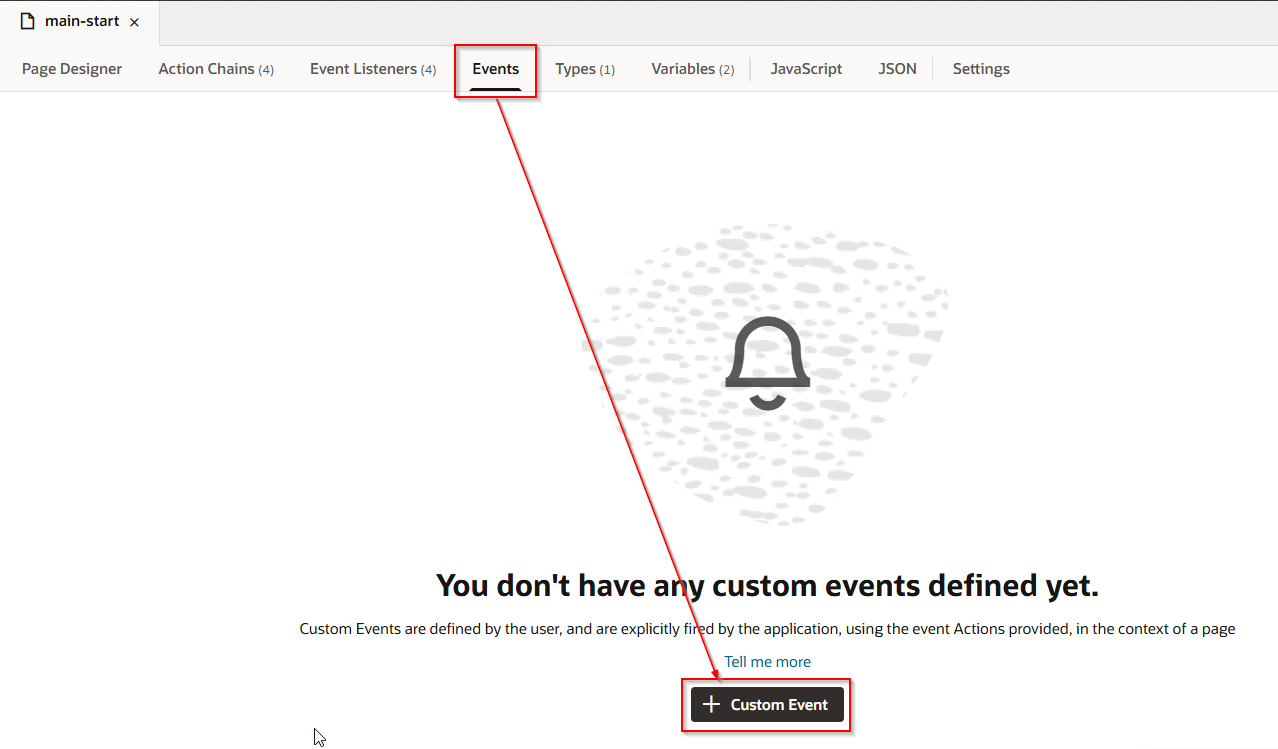The image size is (1278, 749).
Task: Close the main-start editor tab
Action: [135, 22]
